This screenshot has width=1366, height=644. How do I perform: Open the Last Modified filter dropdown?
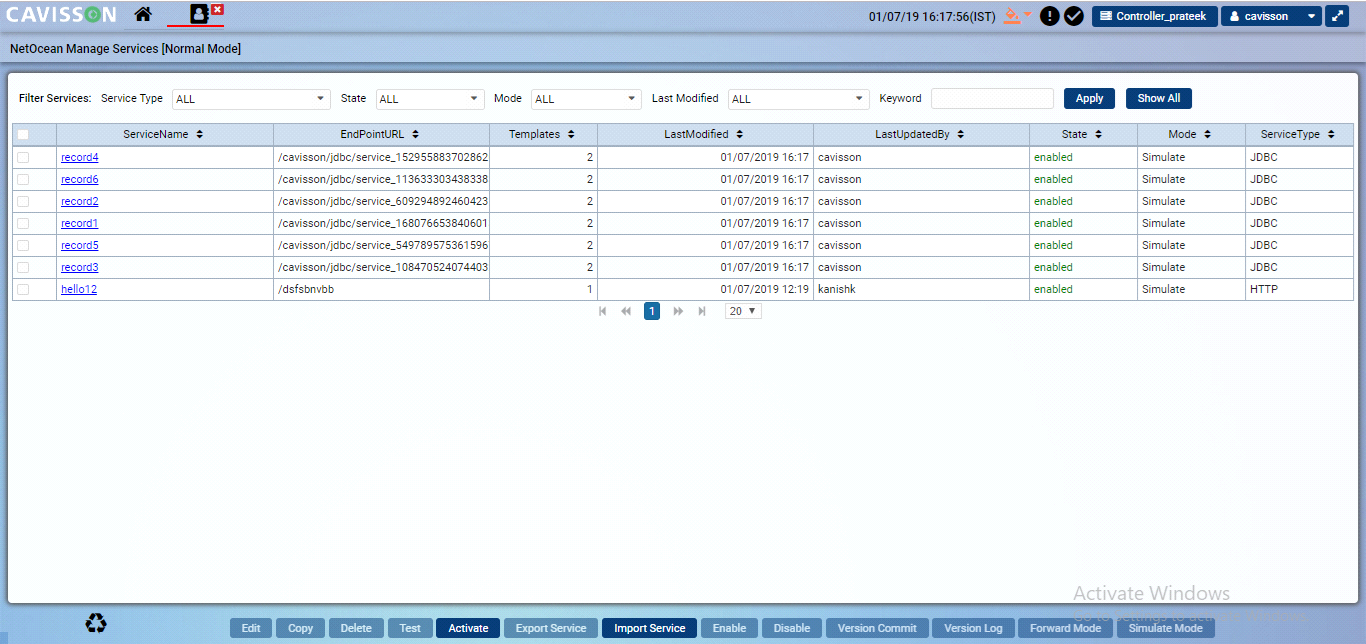[x=799, y=99]
